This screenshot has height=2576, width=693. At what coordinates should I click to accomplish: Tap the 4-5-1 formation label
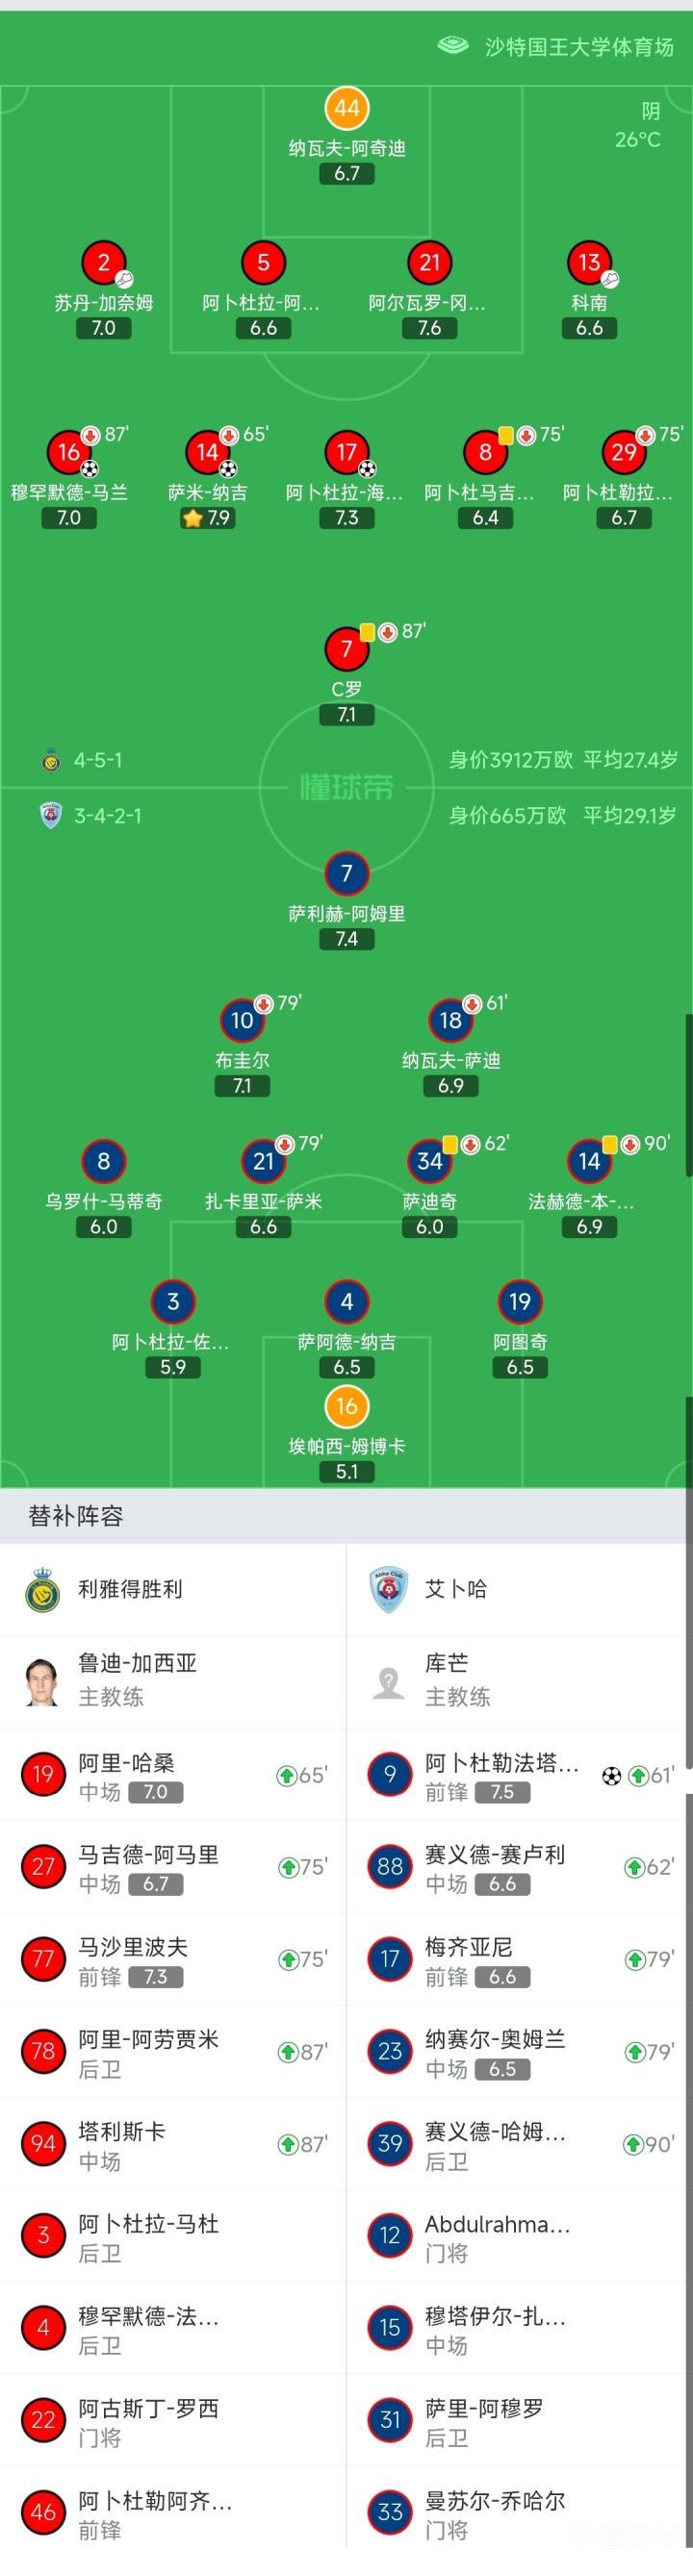pos(98,760)
